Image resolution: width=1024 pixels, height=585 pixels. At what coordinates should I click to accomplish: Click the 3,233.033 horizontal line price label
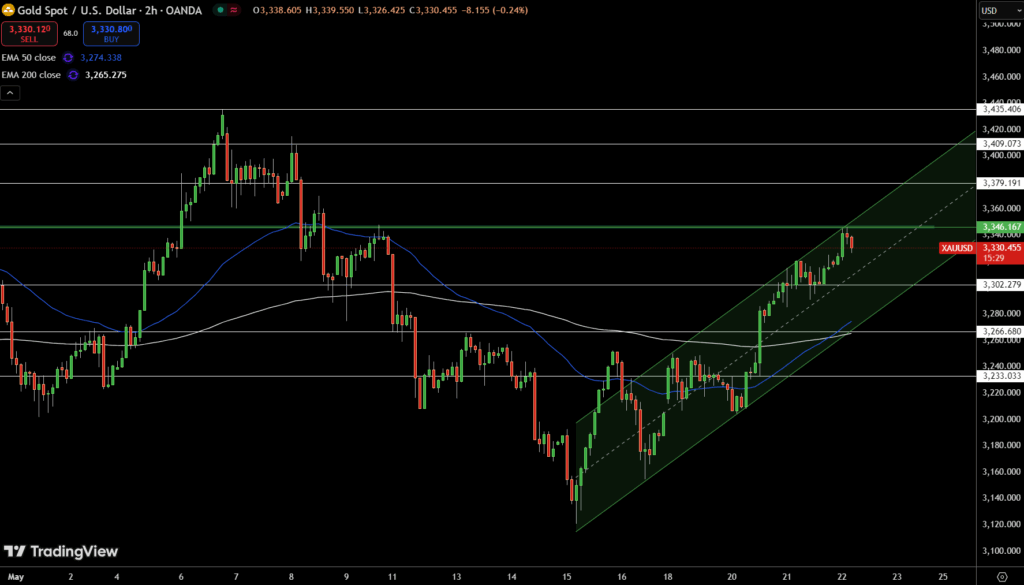tap(1001, 376)
